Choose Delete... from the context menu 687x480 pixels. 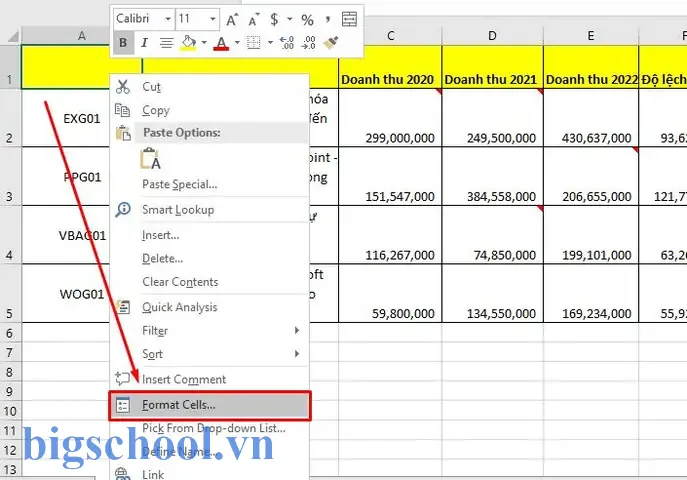(x=209, y=258)
